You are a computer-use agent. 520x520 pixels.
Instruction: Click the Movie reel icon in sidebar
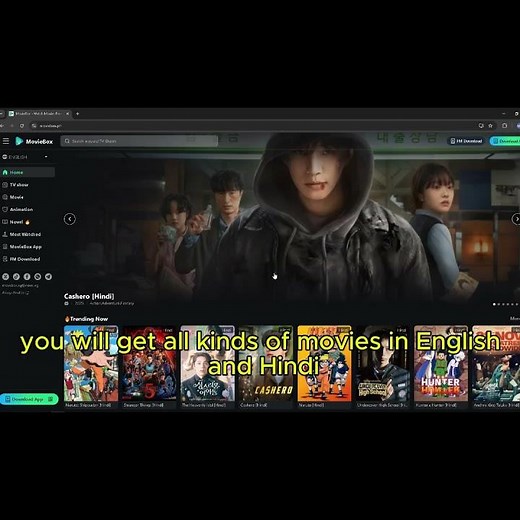pyautogui.click(x=5, y=197)
